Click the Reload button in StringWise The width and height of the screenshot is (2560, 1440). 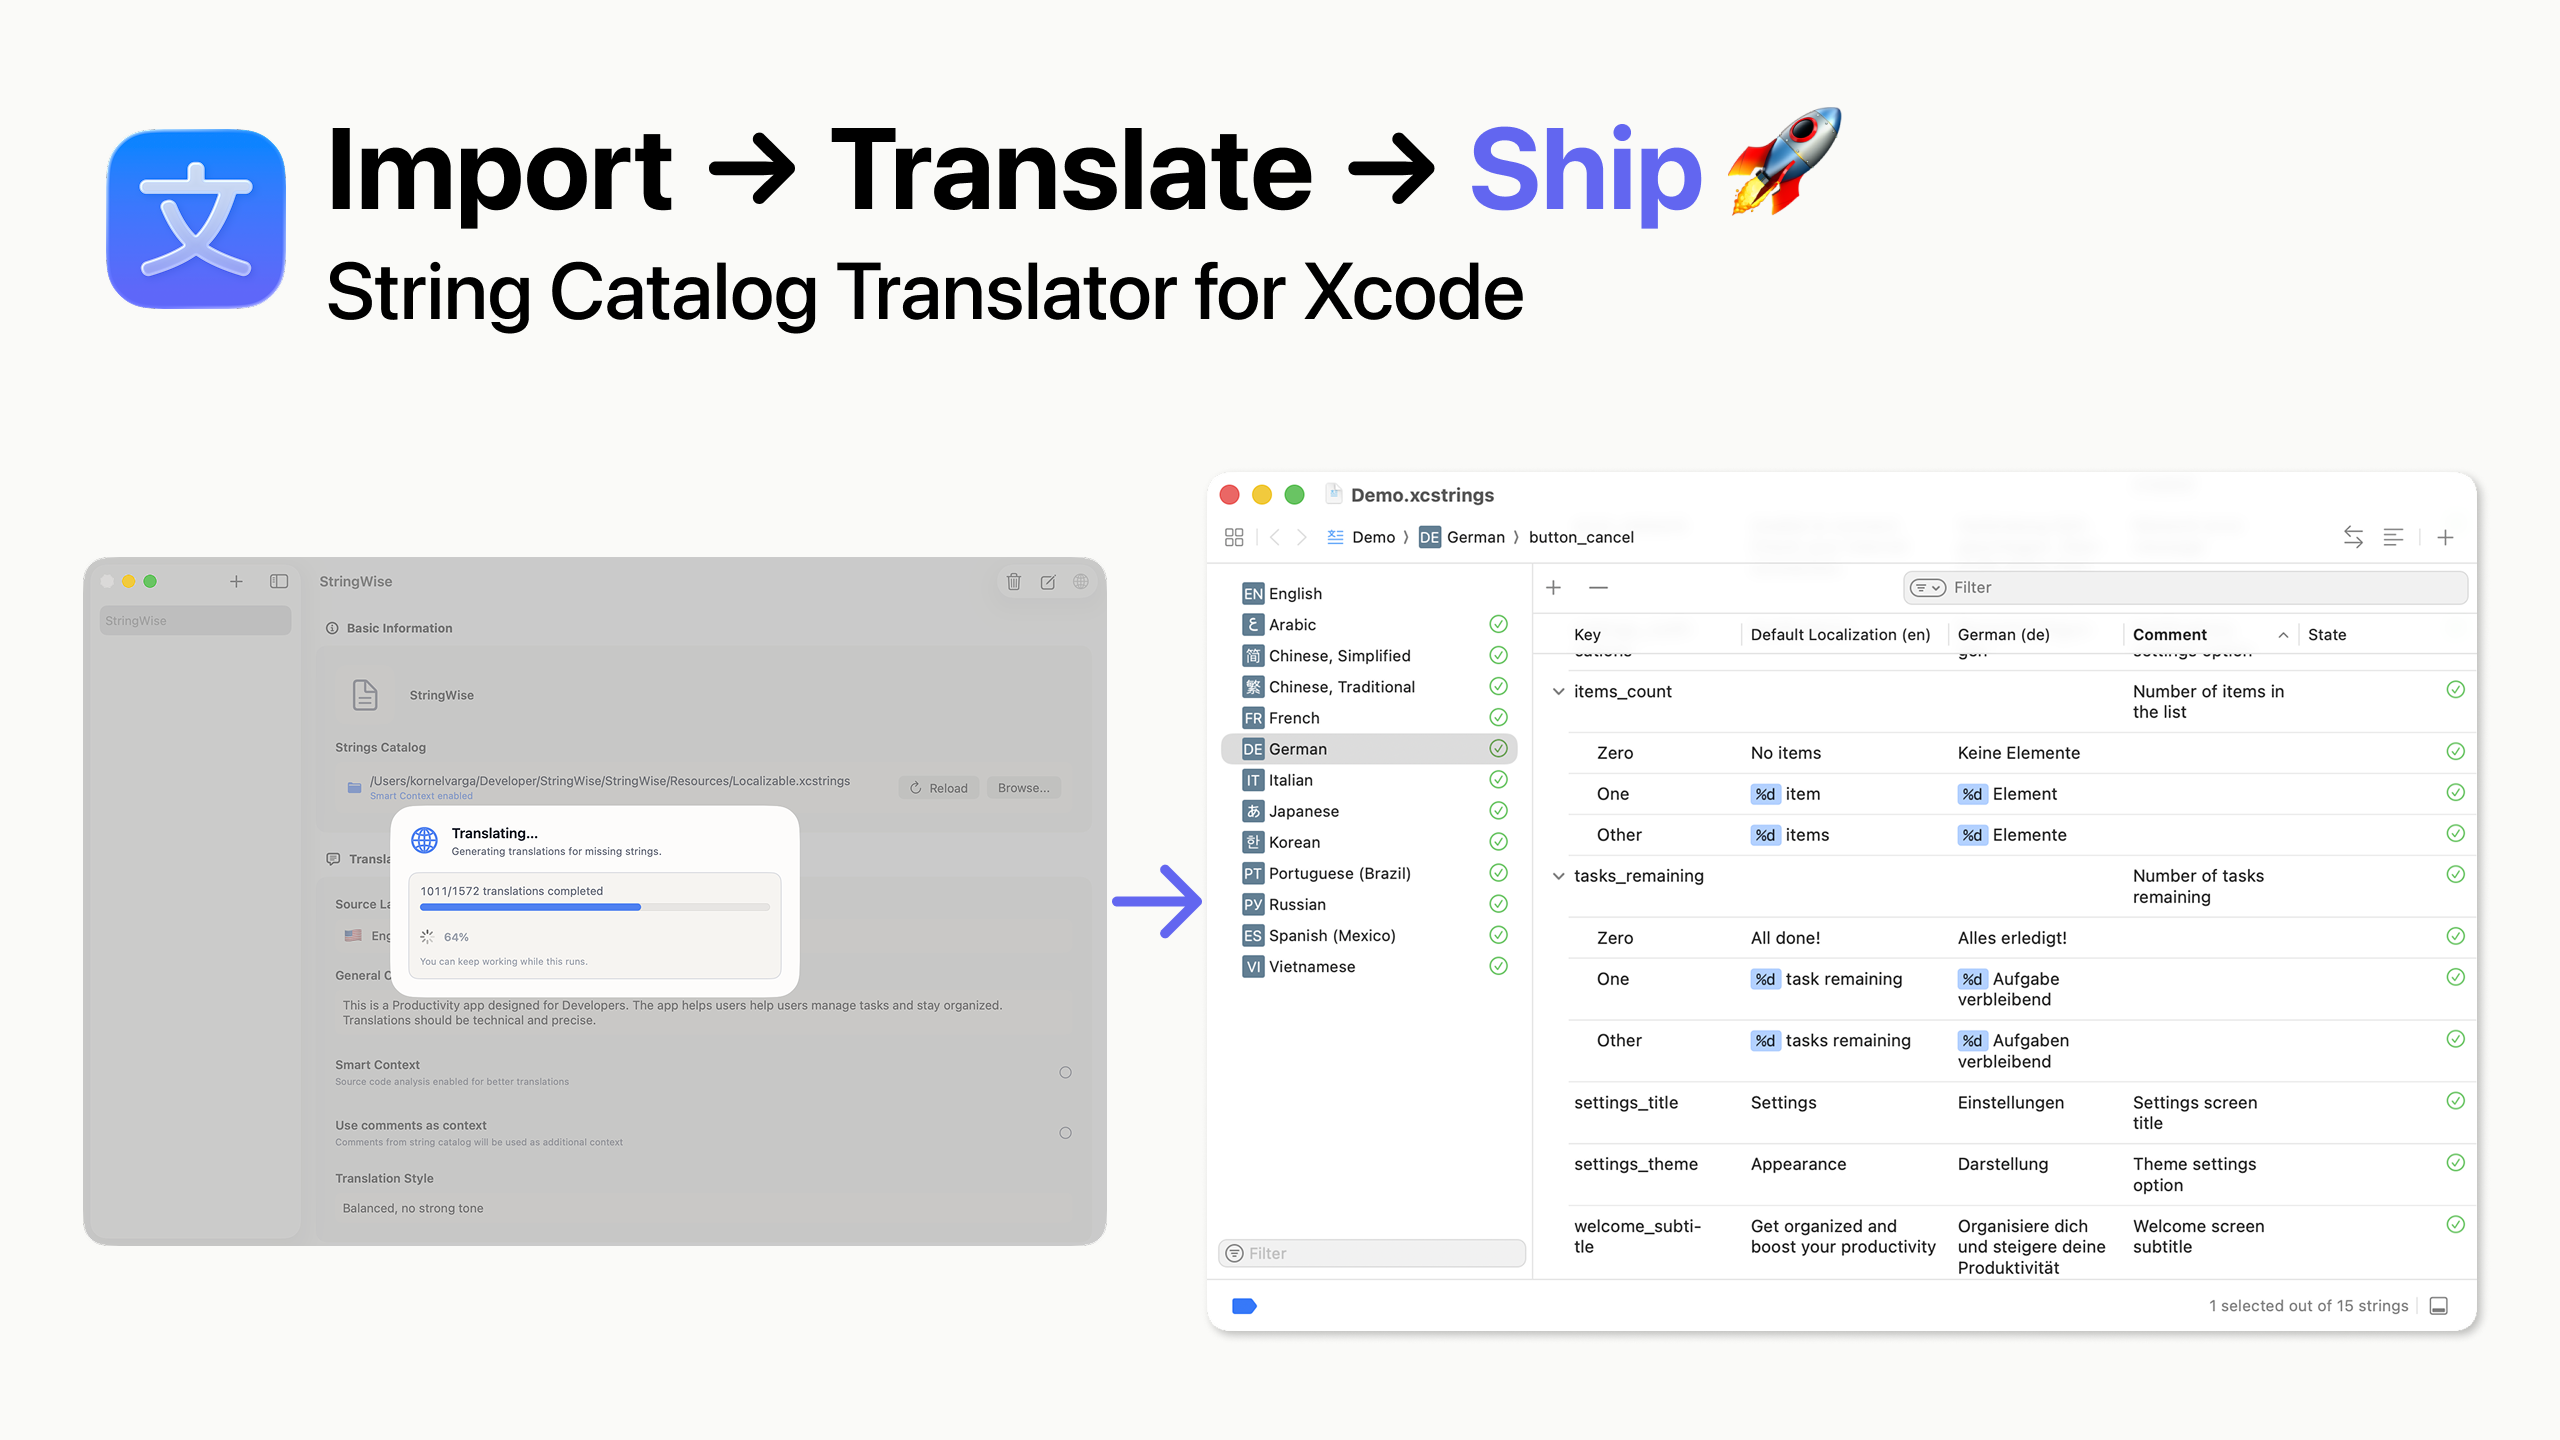coord(939,788)
